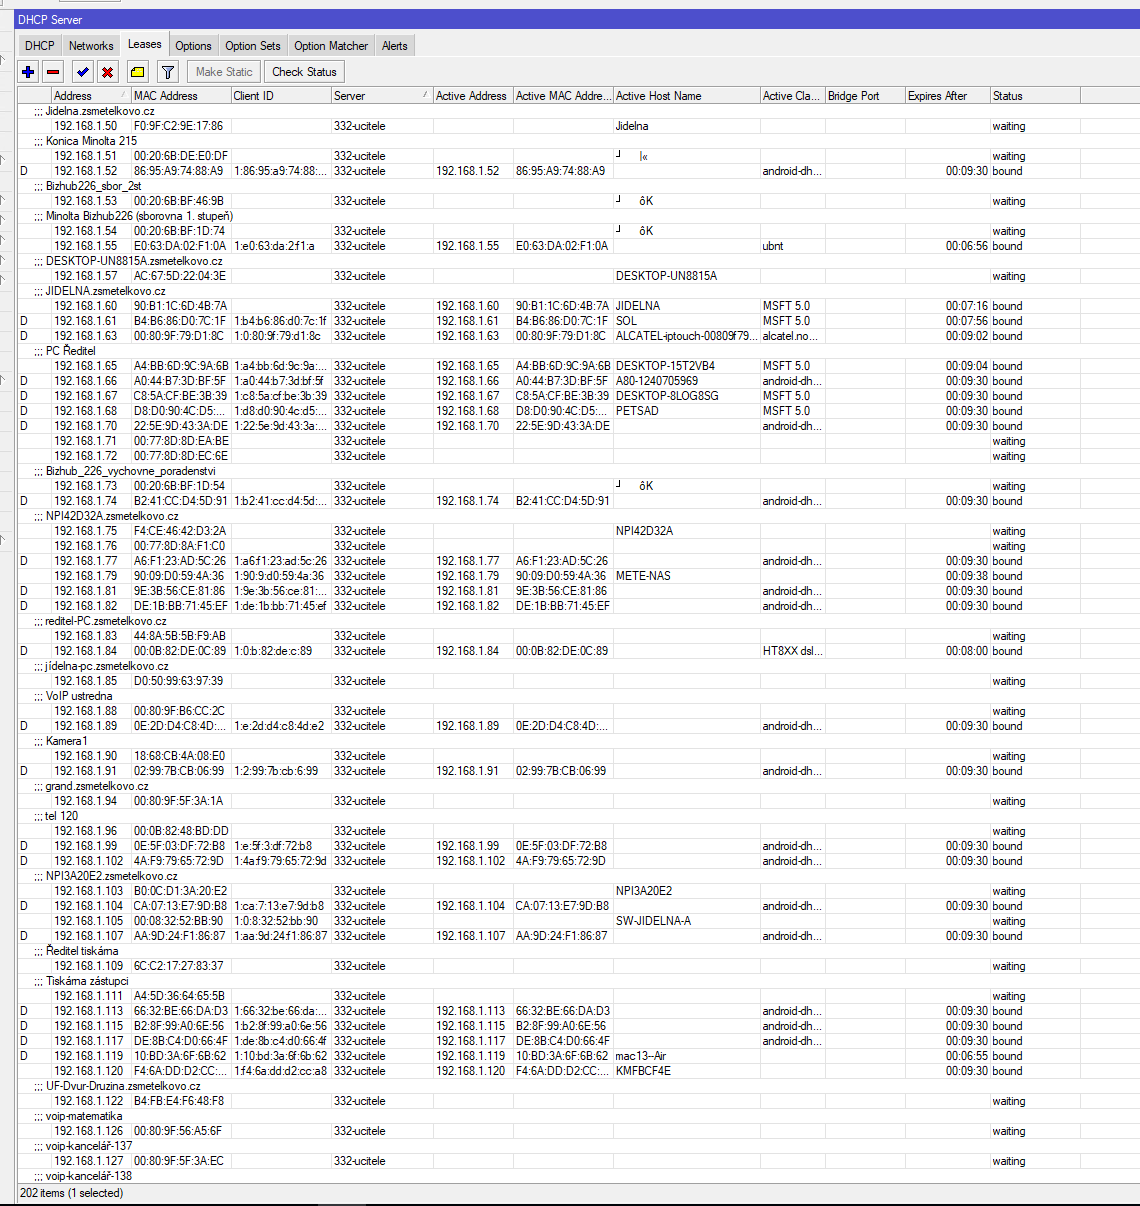This screenshot has height=1206, width=1140.
Task: Sort by the Server column header
Action: click(380, 96)
